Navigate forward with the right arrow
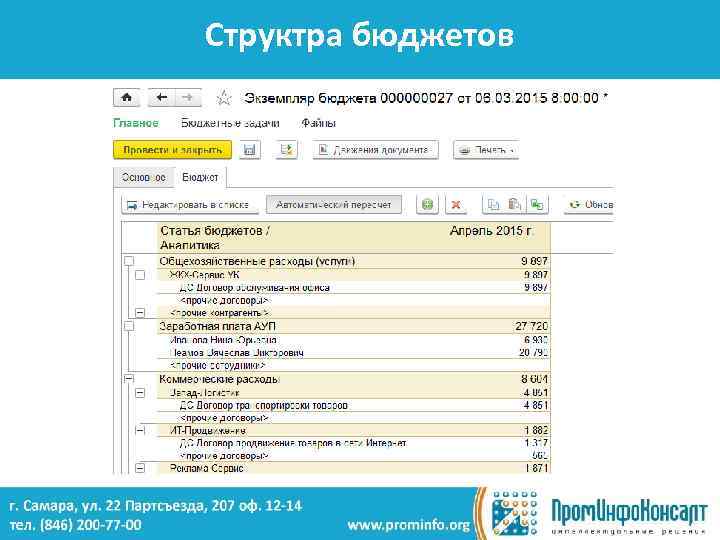Screen dimensions: 720x540 pyautogui.click(x=188, y=97)
